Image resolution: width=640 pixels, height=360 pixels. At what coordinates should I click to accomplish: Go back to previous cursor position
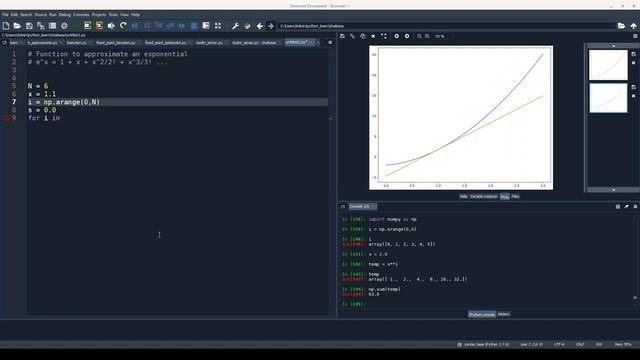[x=260, y=26]
